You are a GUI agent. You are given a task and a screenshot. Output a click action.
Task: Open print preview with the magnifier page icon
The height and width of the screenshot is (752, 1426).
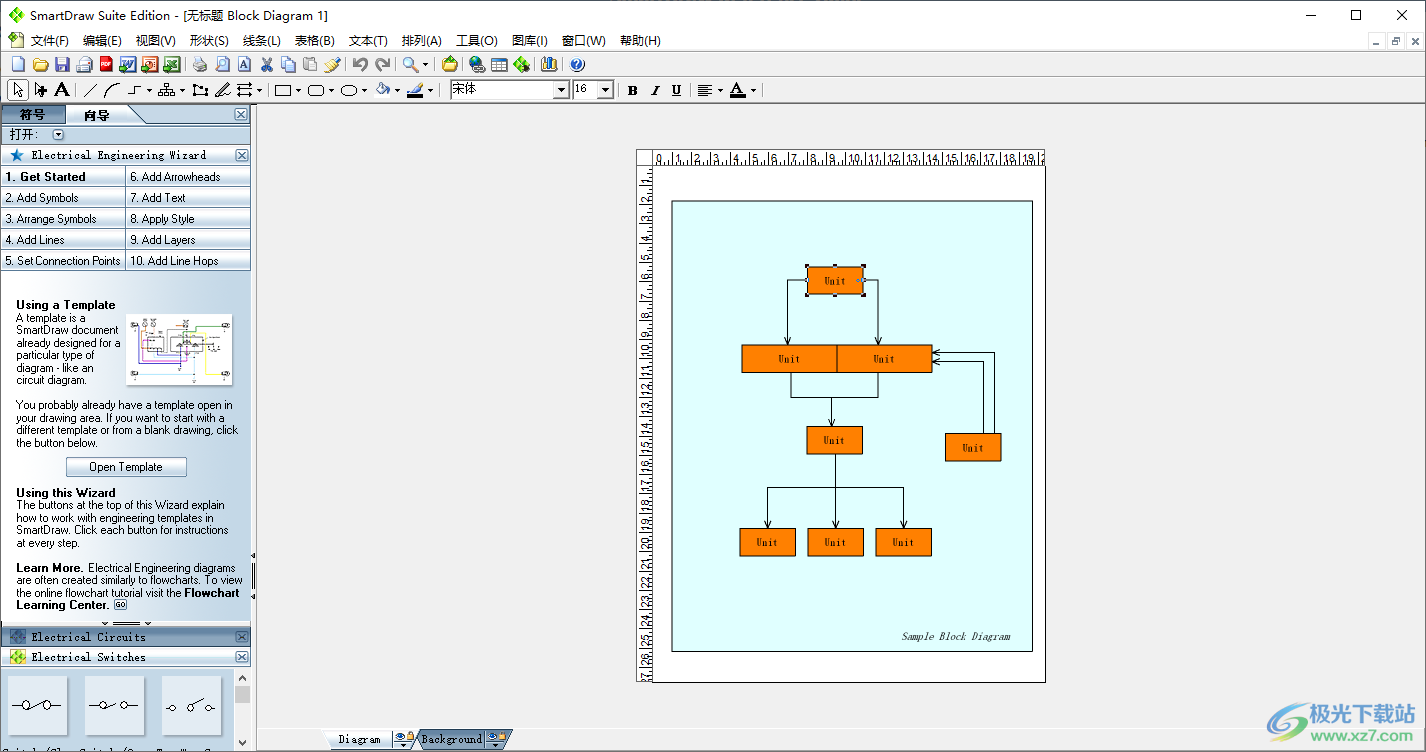(222, 64)
